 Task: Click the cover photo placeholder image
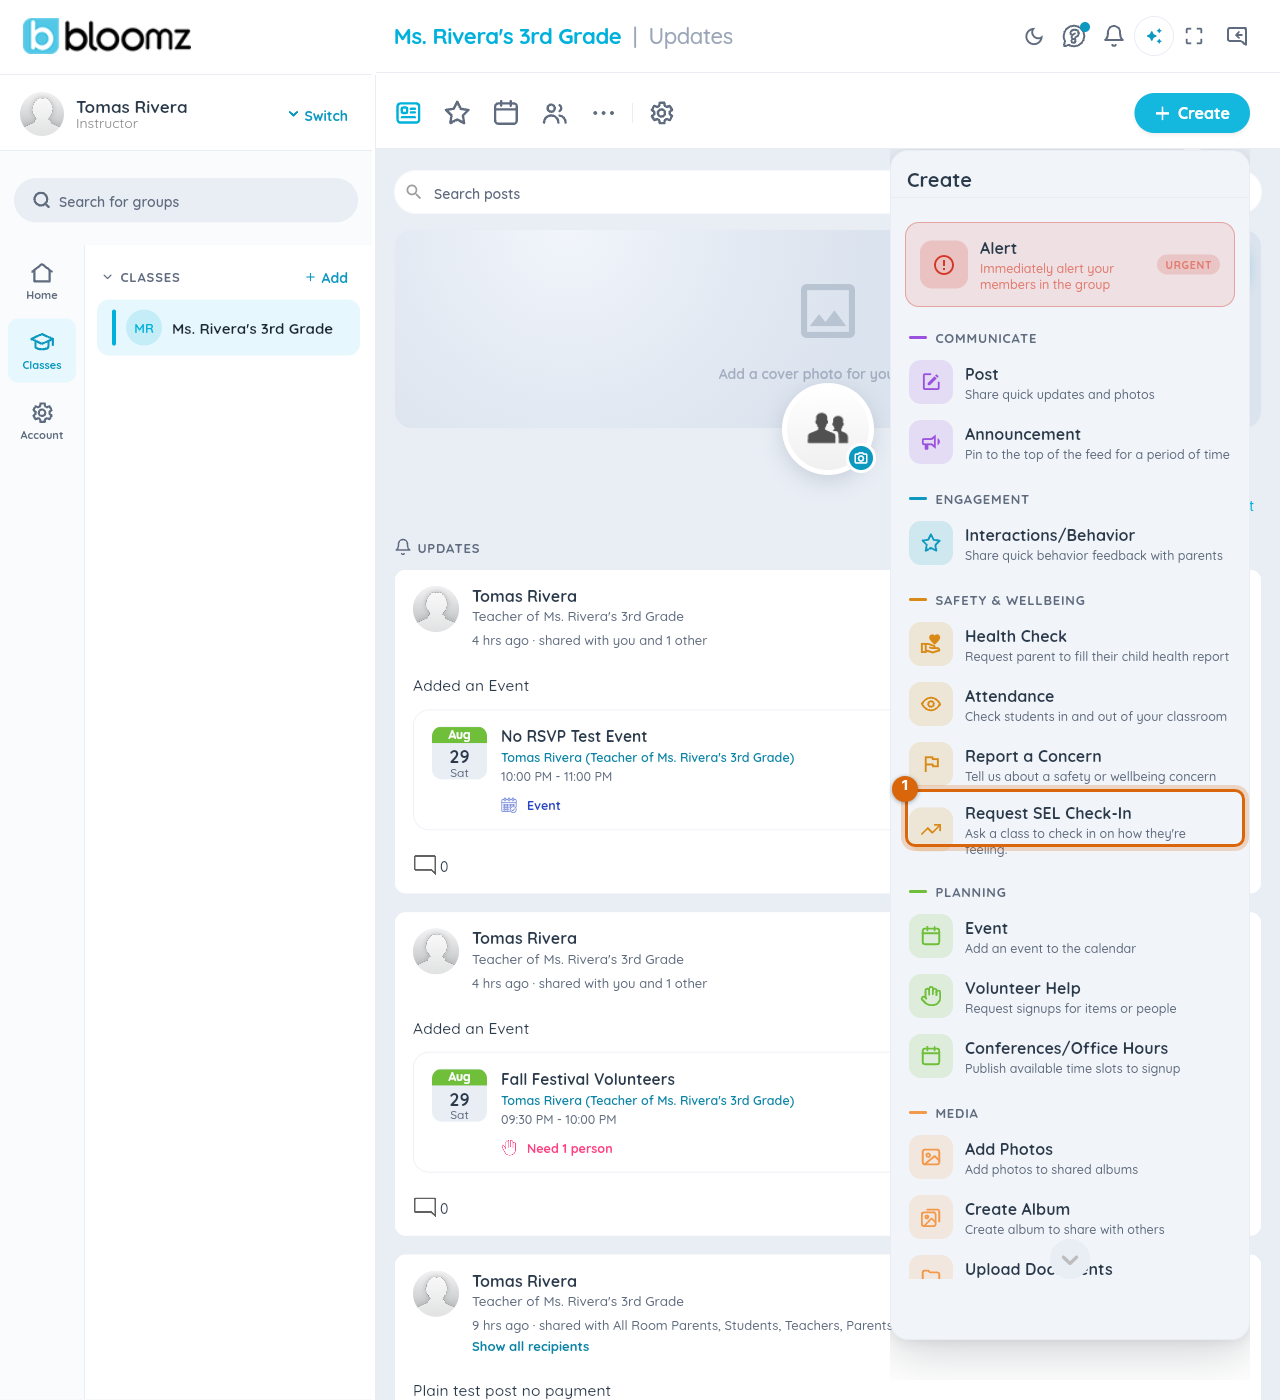(828, 311)
